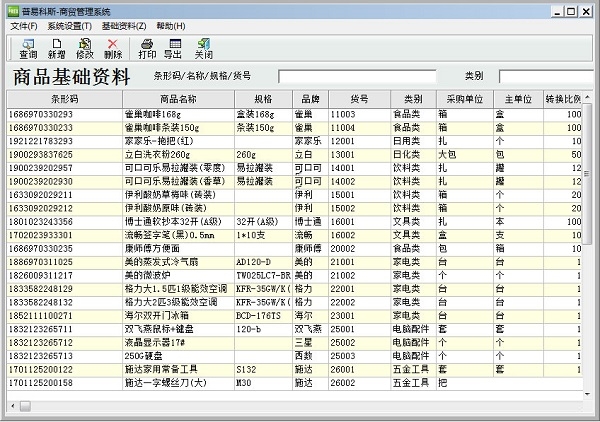Viewport: 600px width, 422px height.
Task: Click the 商品名称 column header
Action: (178, 100)
